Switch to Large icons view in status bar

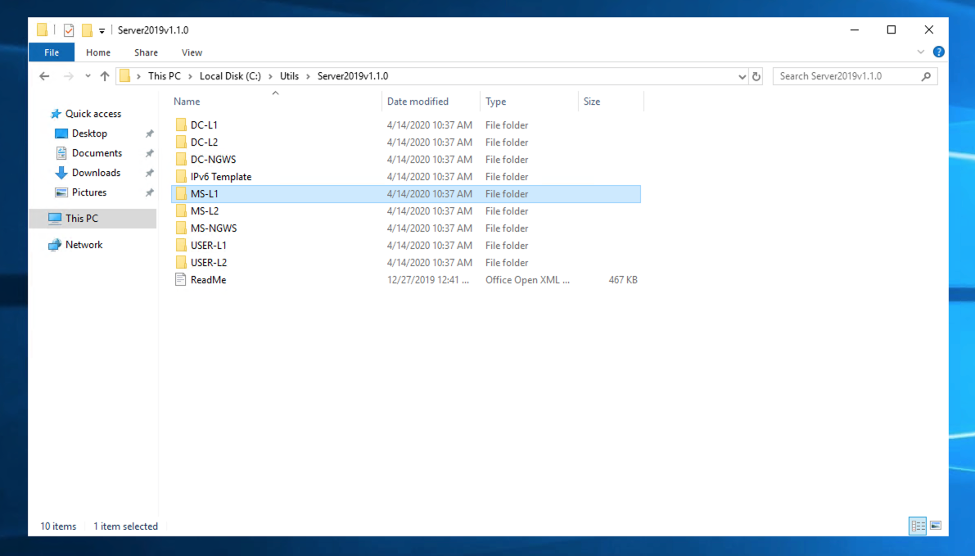936,525
